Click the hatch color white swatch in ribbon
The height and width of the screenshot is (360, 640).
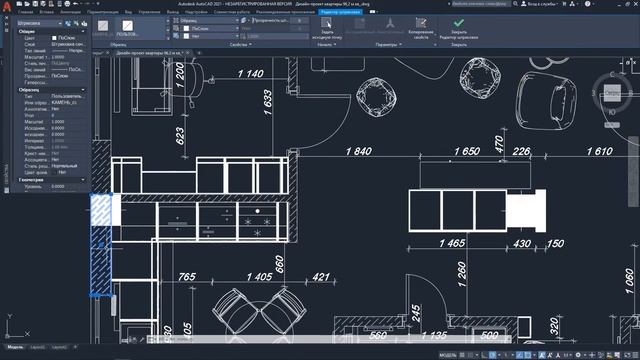[x=187, y=29]
